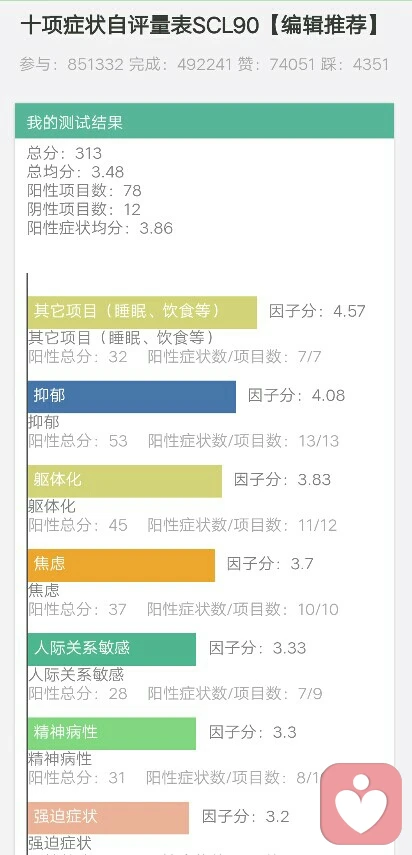Select the blue 抑郁 bar
412x855 pixels.
pos(132,396)
